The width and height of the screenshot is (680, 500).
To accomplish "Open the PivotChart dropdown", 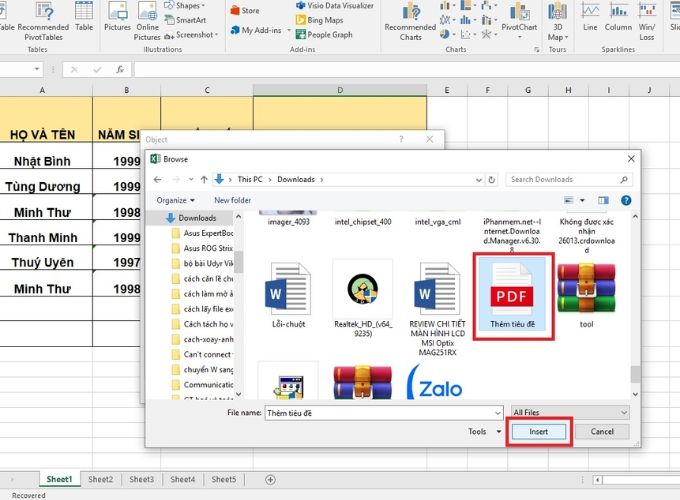I will (x=519, y=22).
